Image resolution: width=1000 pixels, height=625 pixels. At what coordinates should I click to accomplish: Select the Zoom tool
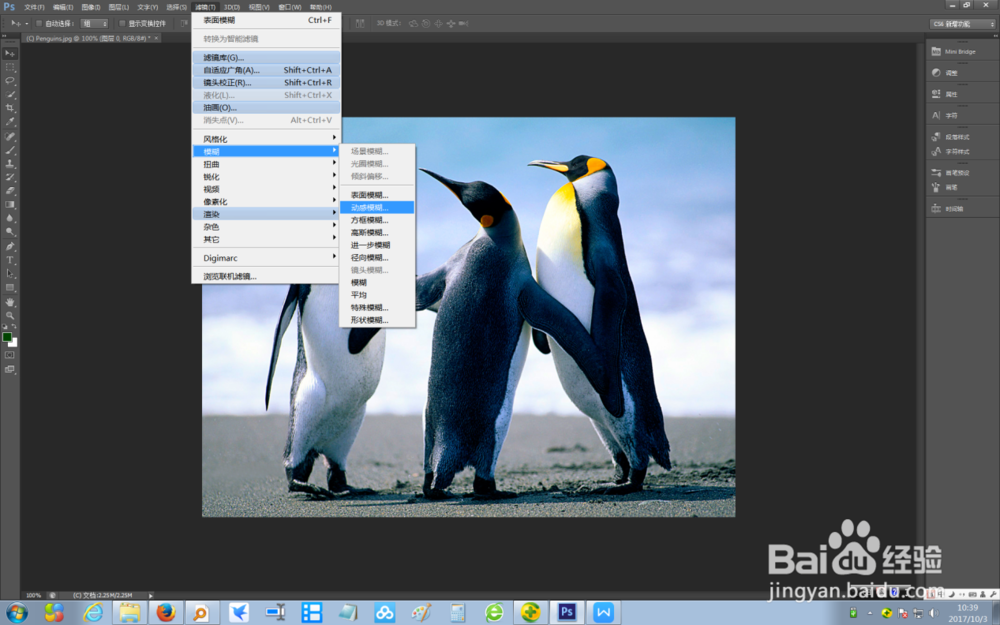coord(10,316)
